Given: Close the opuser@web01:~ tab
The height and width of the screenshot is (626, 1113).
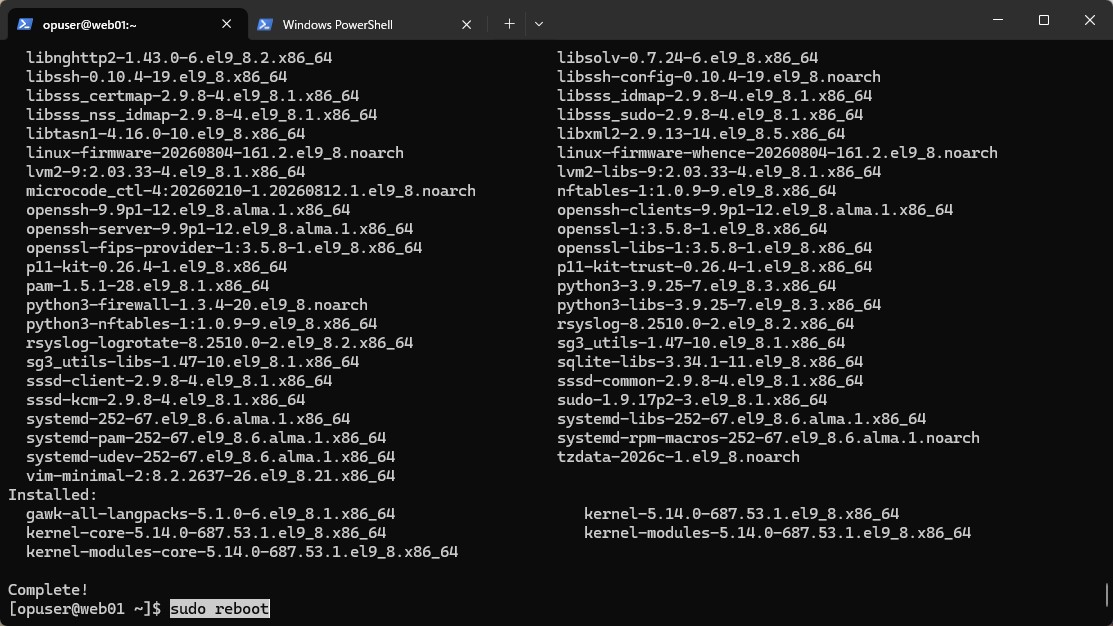Looking at the screenshot, I should point(226,24).
